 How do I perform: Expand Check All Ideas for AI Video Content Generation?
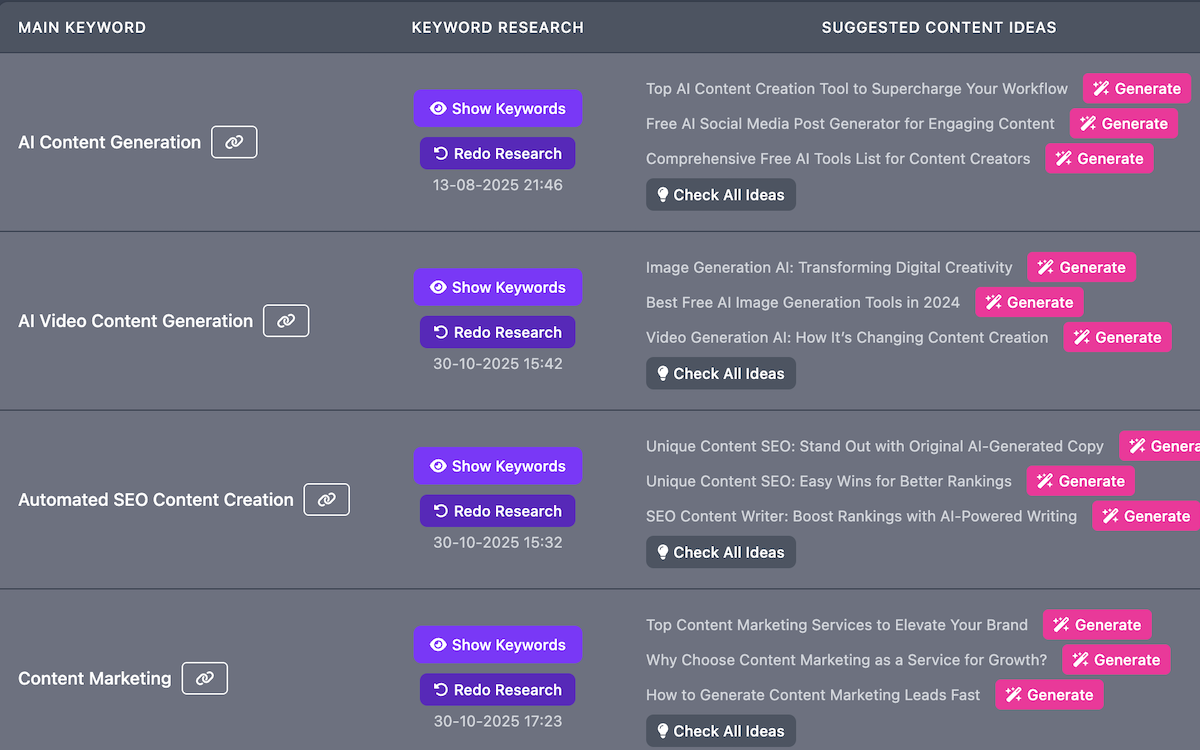pyautogui.click(x=720, y=374)
